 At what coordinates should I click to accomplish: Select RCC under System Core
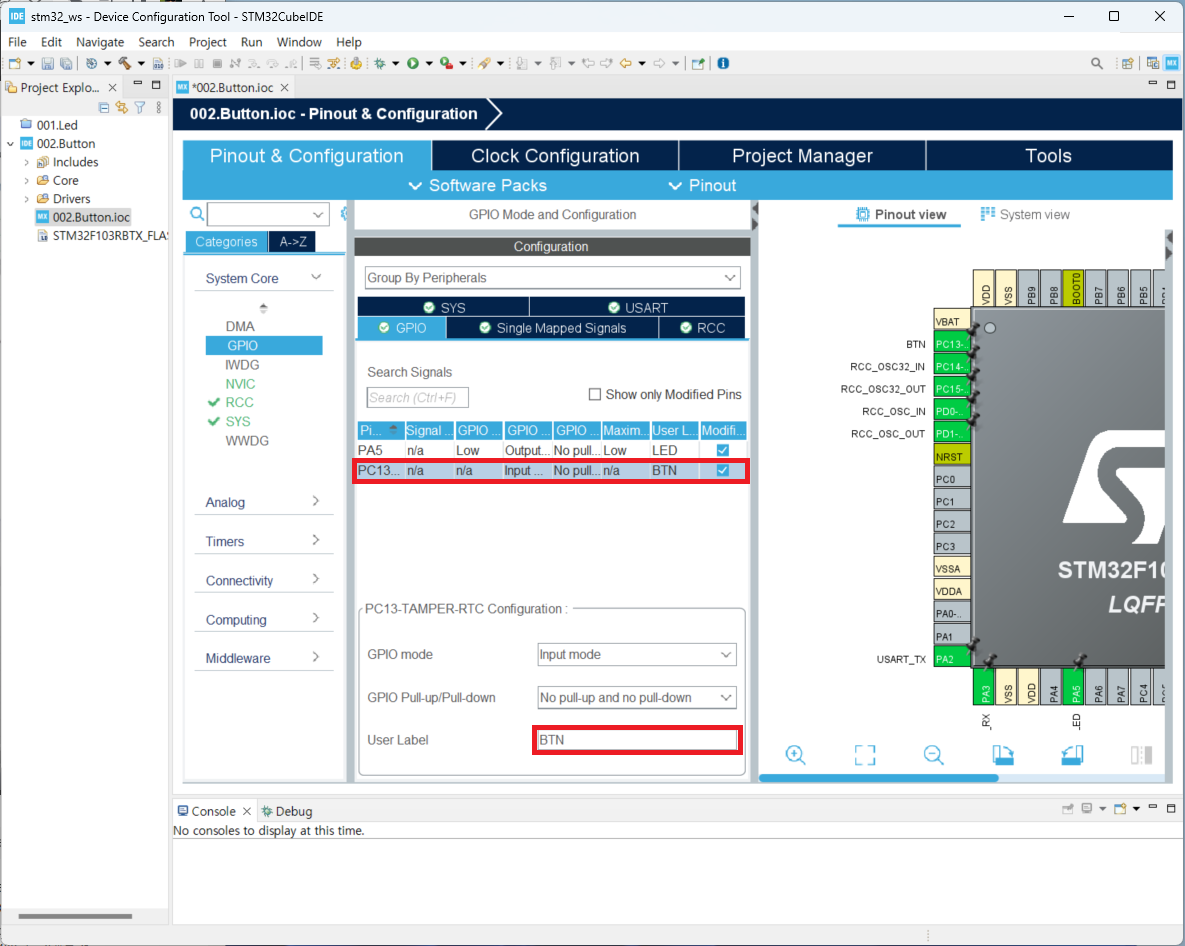[x=240, y=403]
